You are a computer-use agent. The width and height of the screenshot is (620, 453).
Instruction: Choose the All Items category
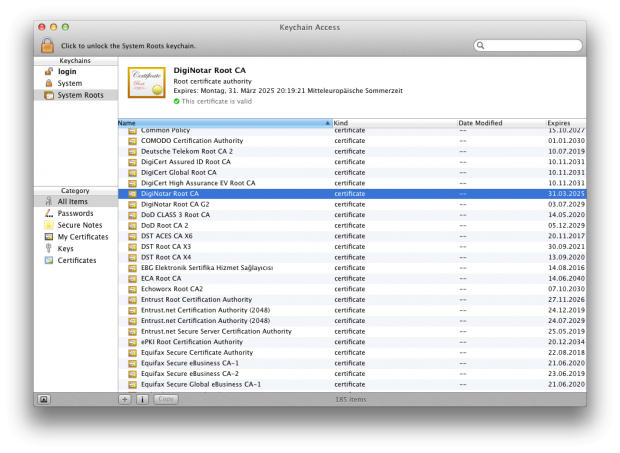[x=76, y=202]
